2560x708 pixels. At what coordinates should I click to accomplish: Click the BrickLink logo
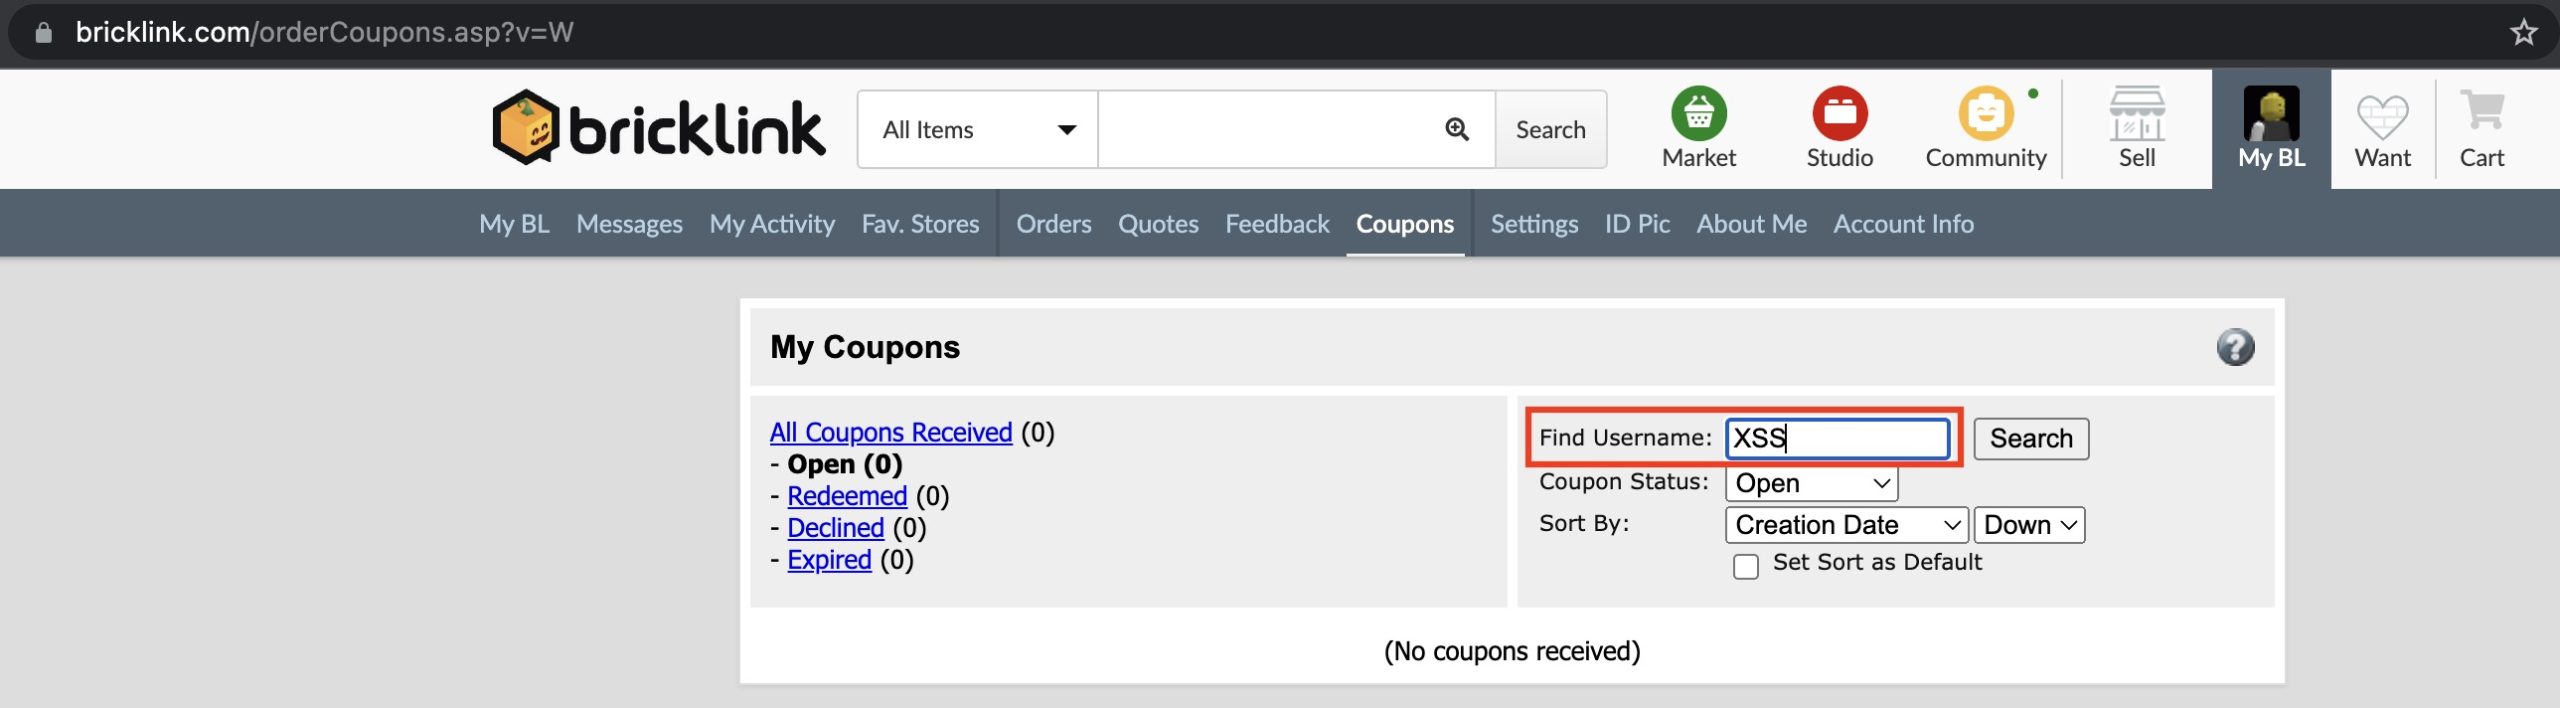[x=658, y=128]
